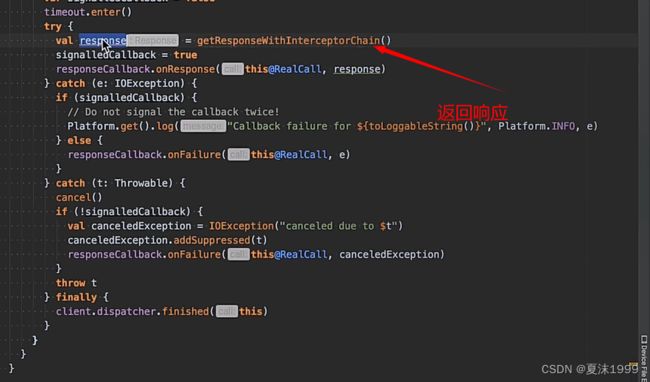Click 'this' argument in finished() call

pyautogui.click(x=250, y=311)
